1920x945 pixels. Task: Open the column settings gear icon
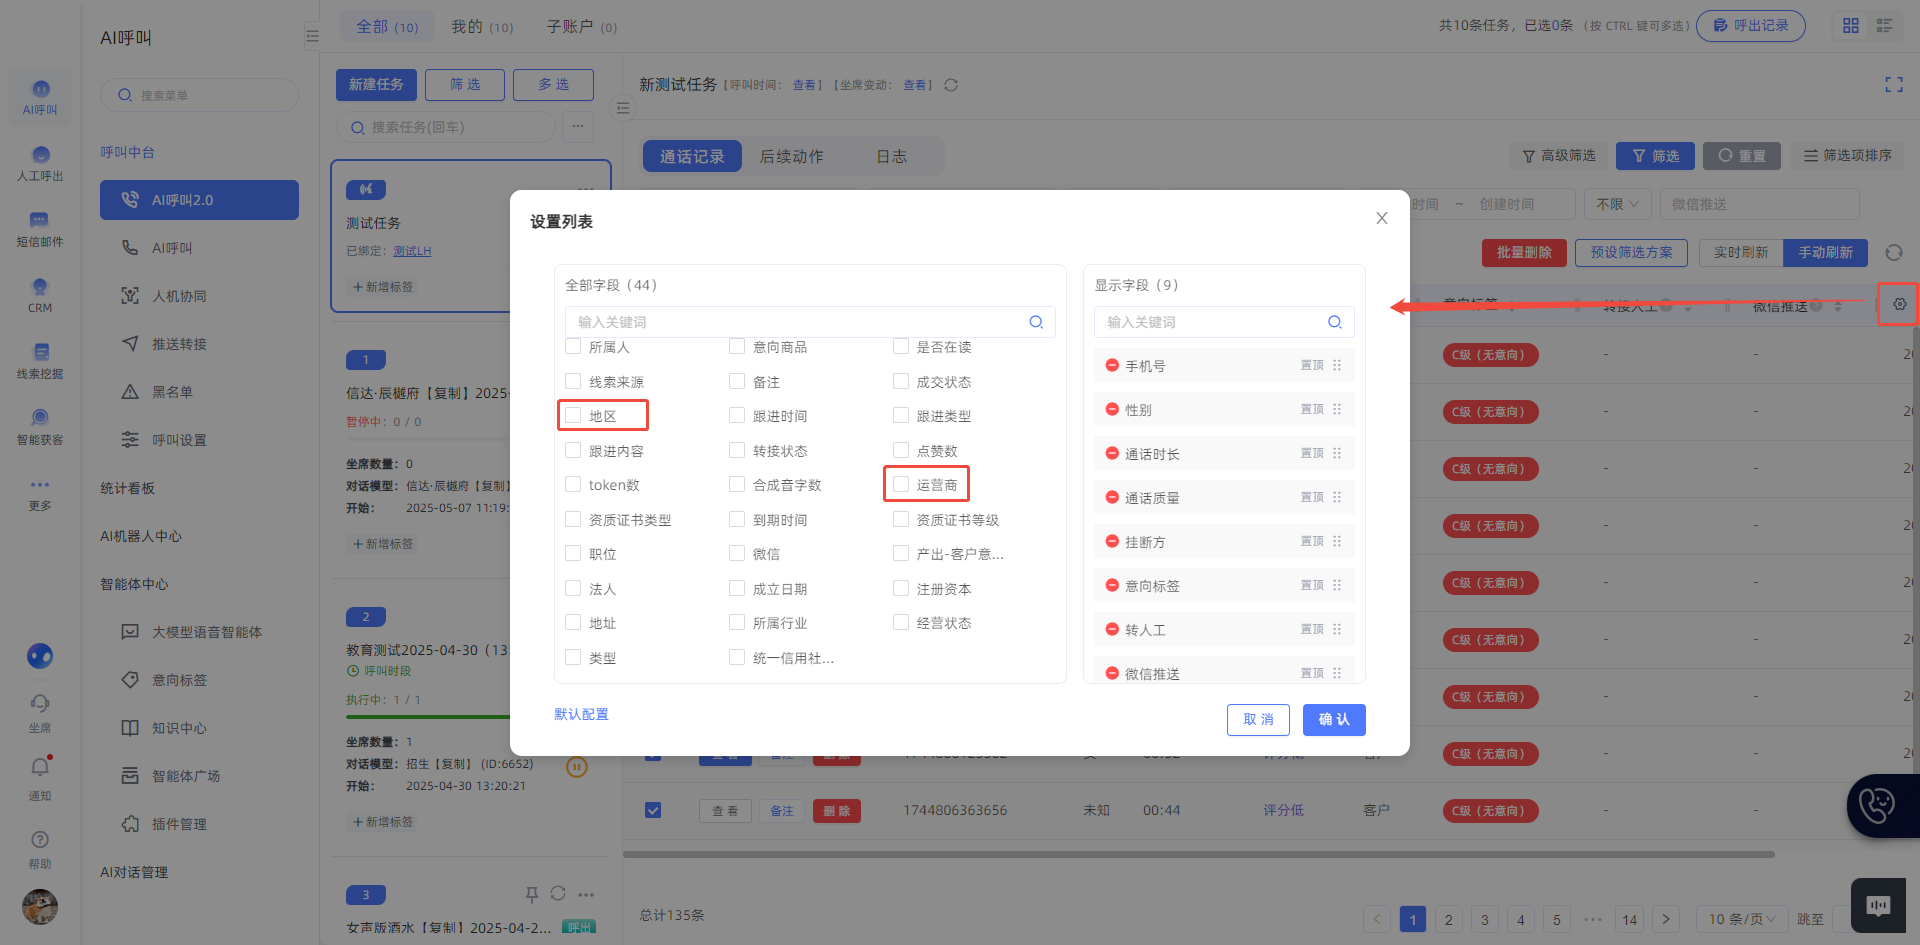(x=1900, y=304)
